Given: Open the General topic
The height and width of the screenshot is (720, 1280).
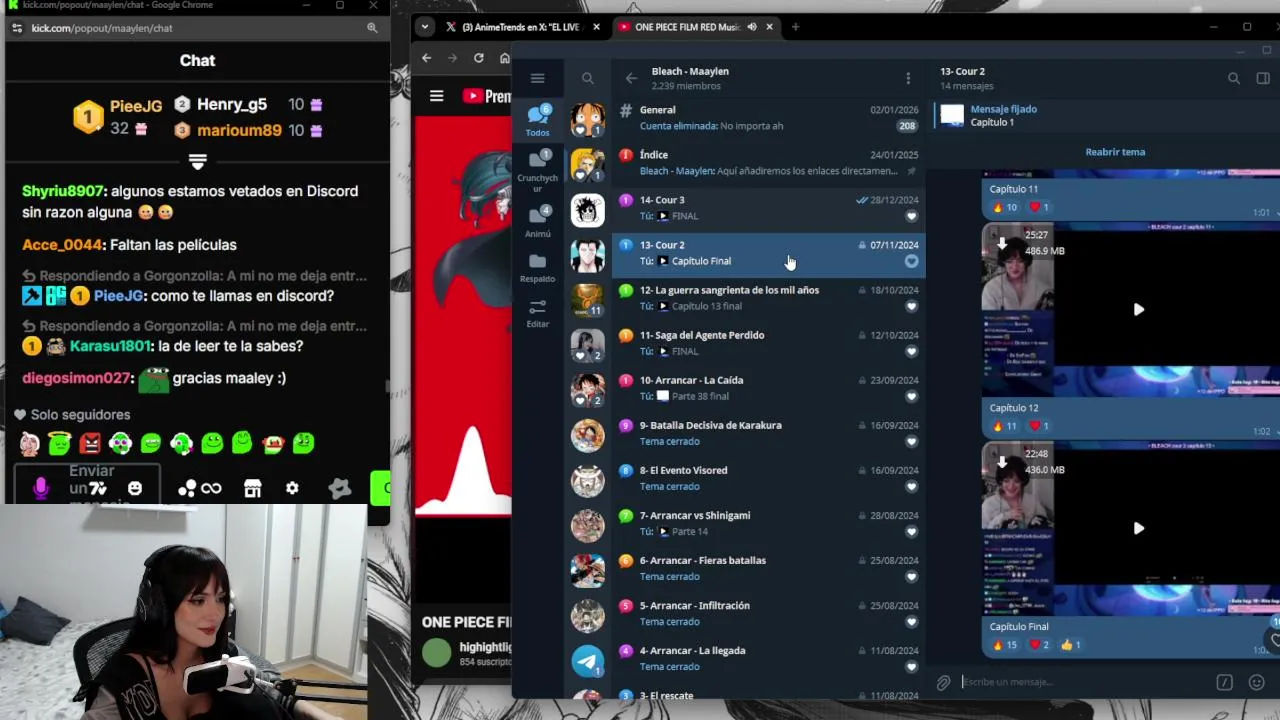Looking at the screenshot, I should click(768, 118).
